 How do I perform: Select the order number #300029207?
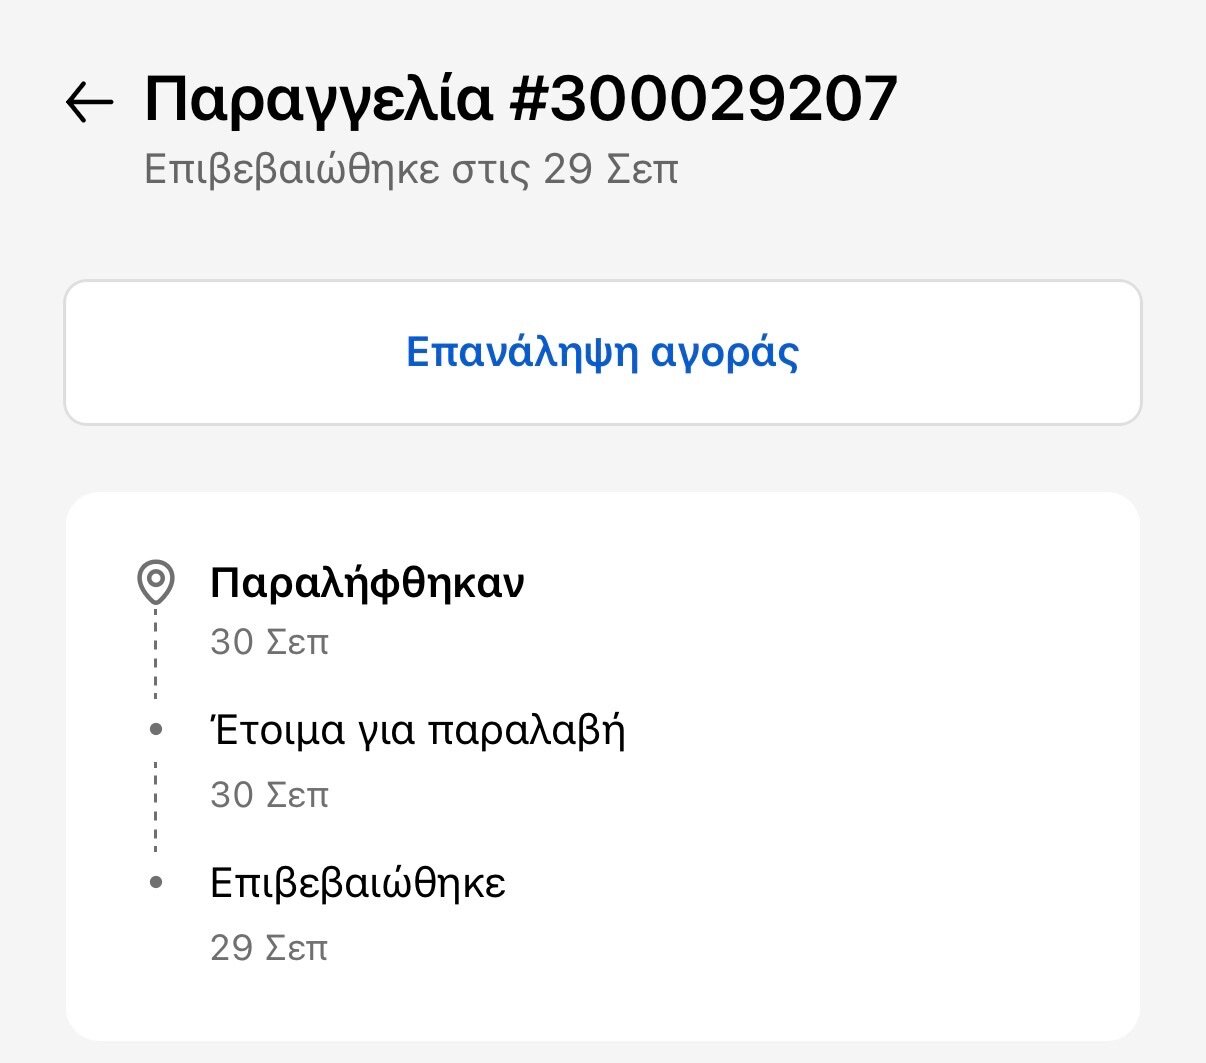703,98
